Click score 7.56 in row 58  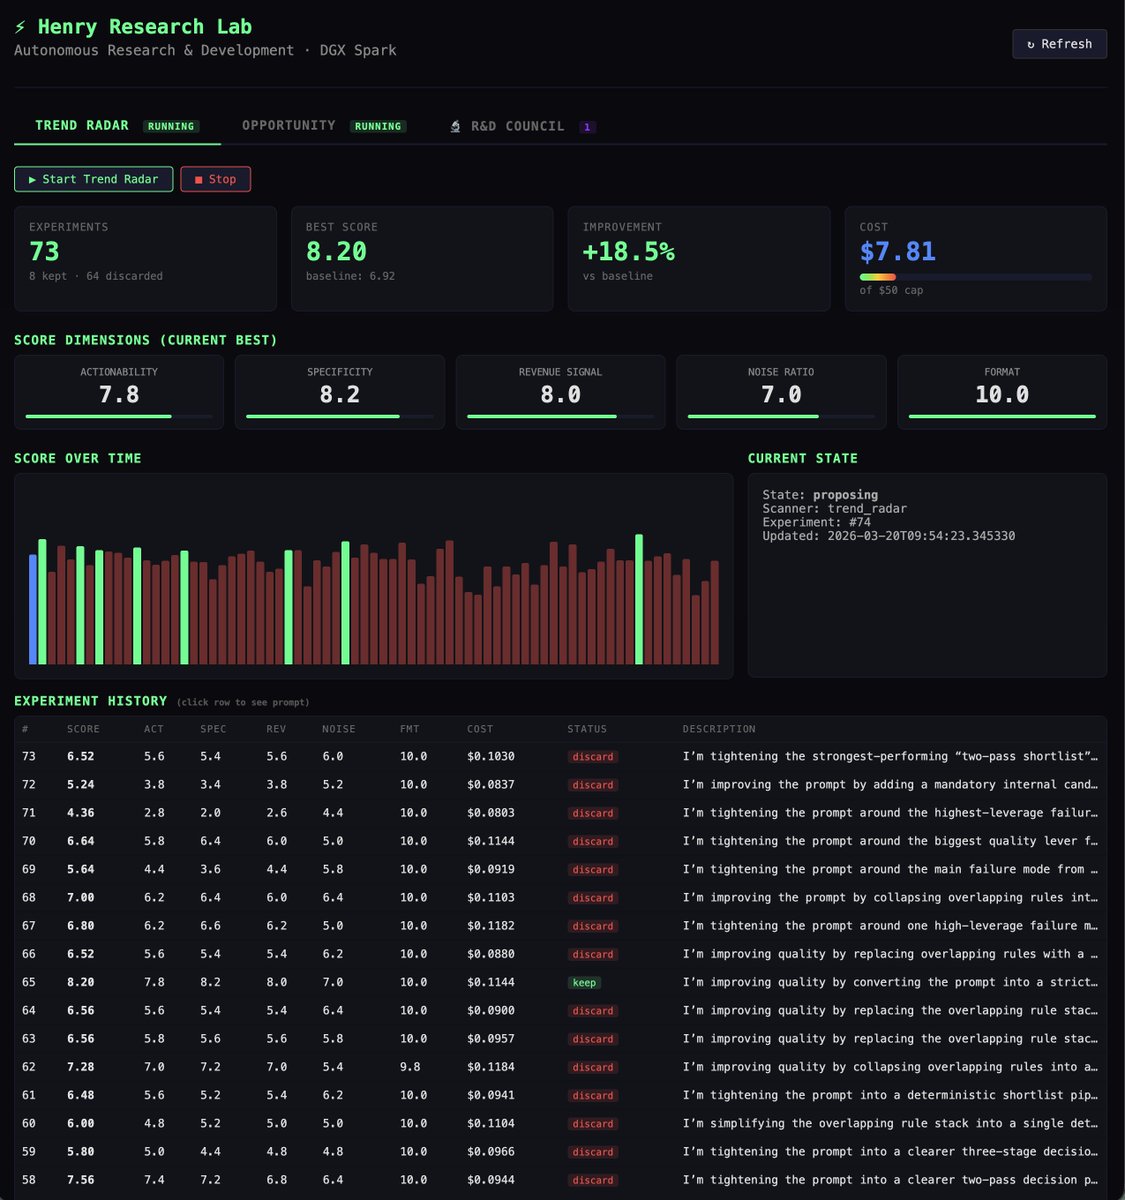[81, 1180]
